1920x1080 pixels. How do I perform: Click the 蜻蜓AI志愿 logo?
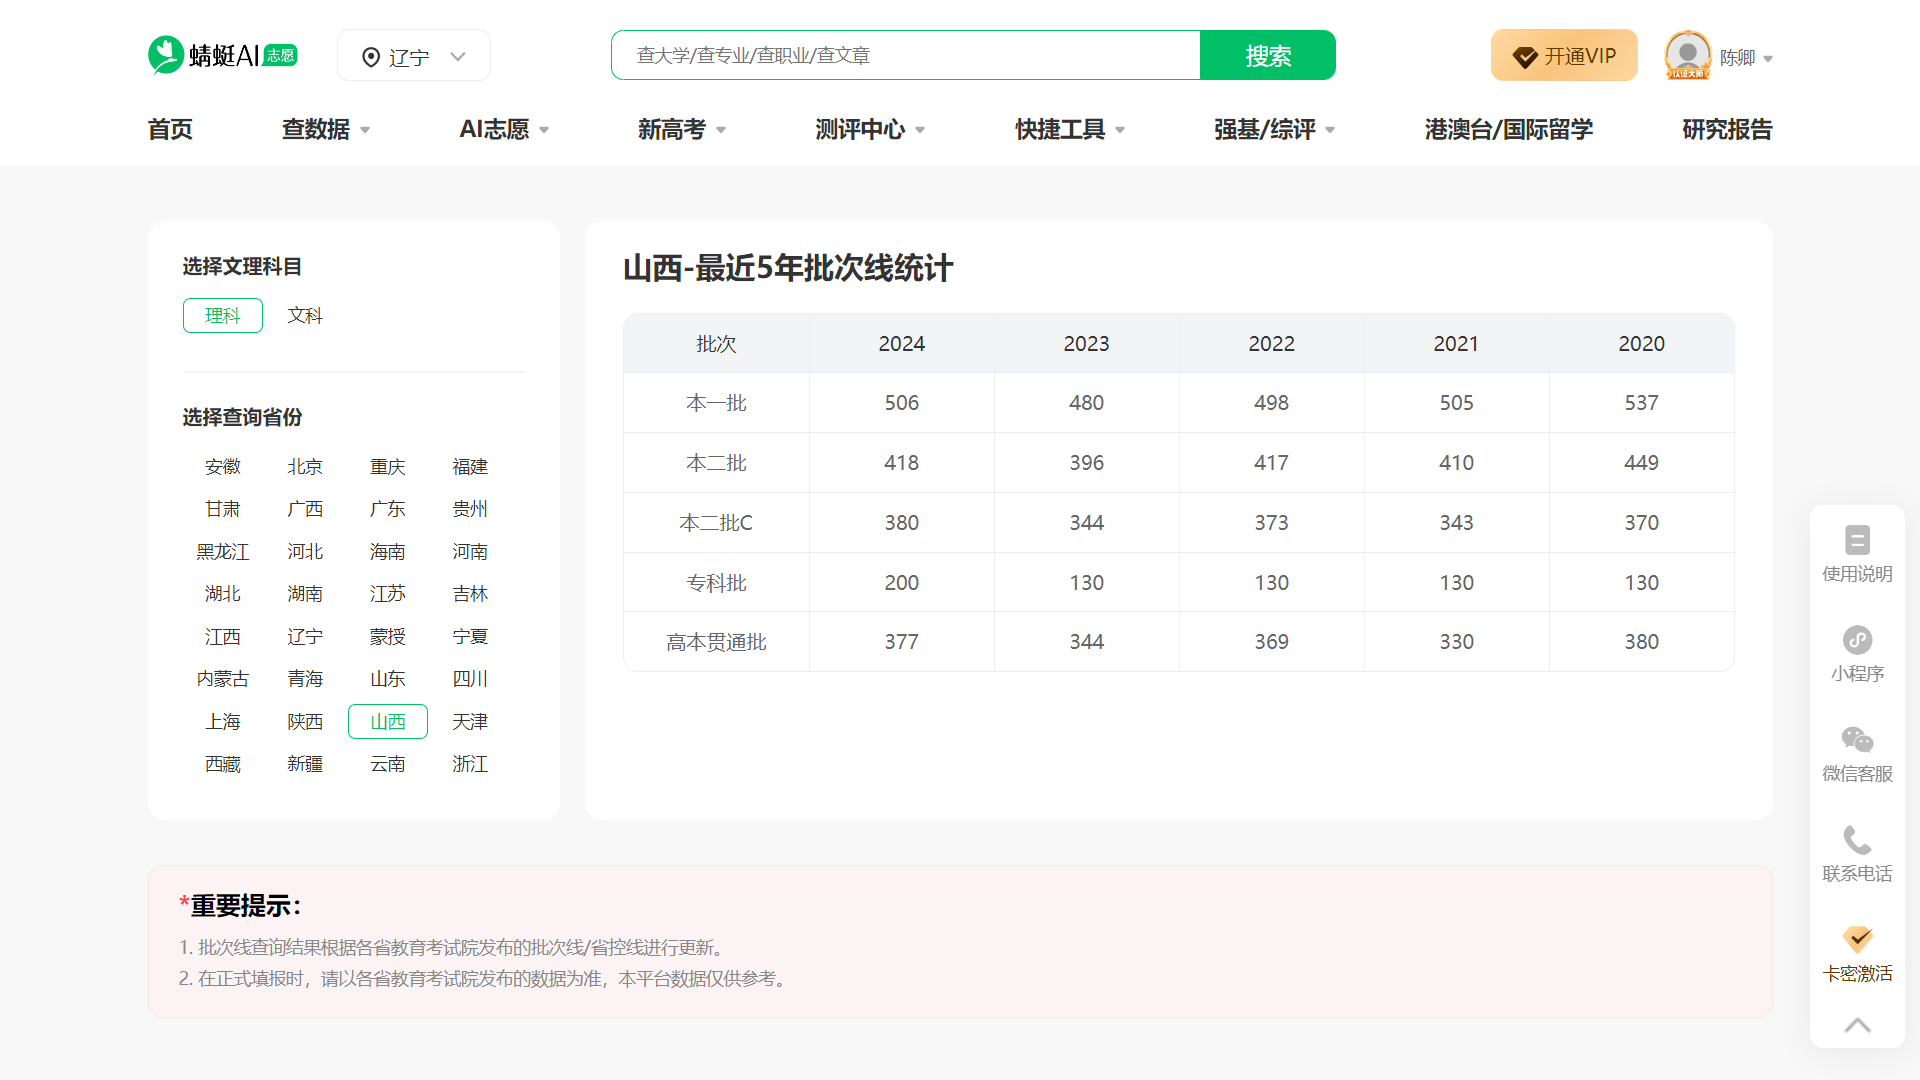(222, 54)
